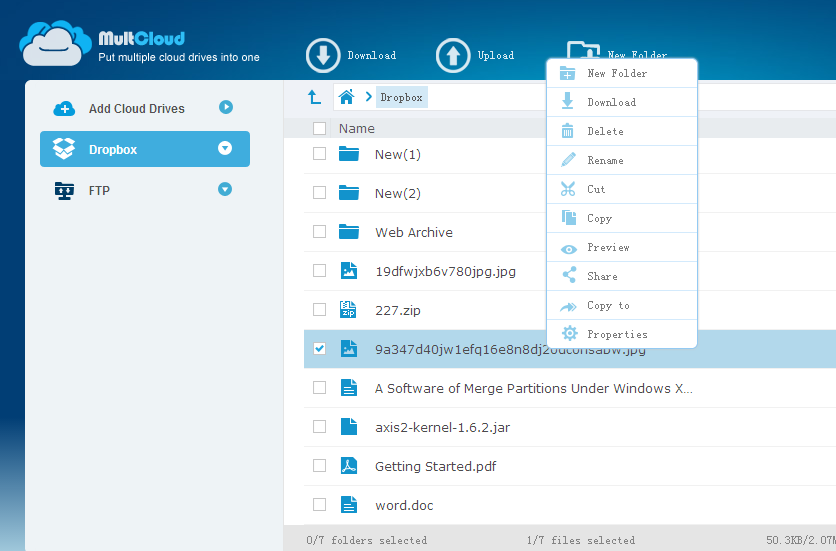The image size is (836, 551).
Task: Uncheck the selected 9a347d40jw1 image file
Action: click(x=319, y=349)
